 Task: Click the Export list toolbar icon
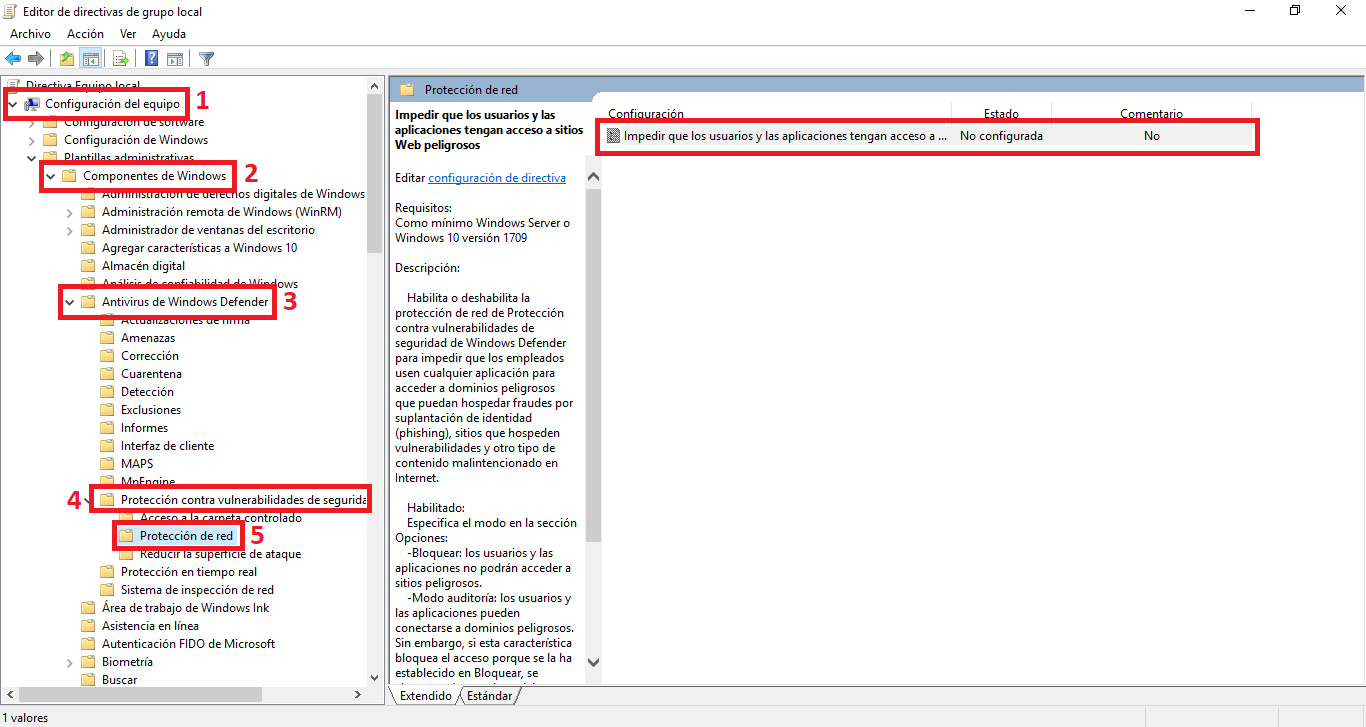pyautogui.click(x=121, y=58)
